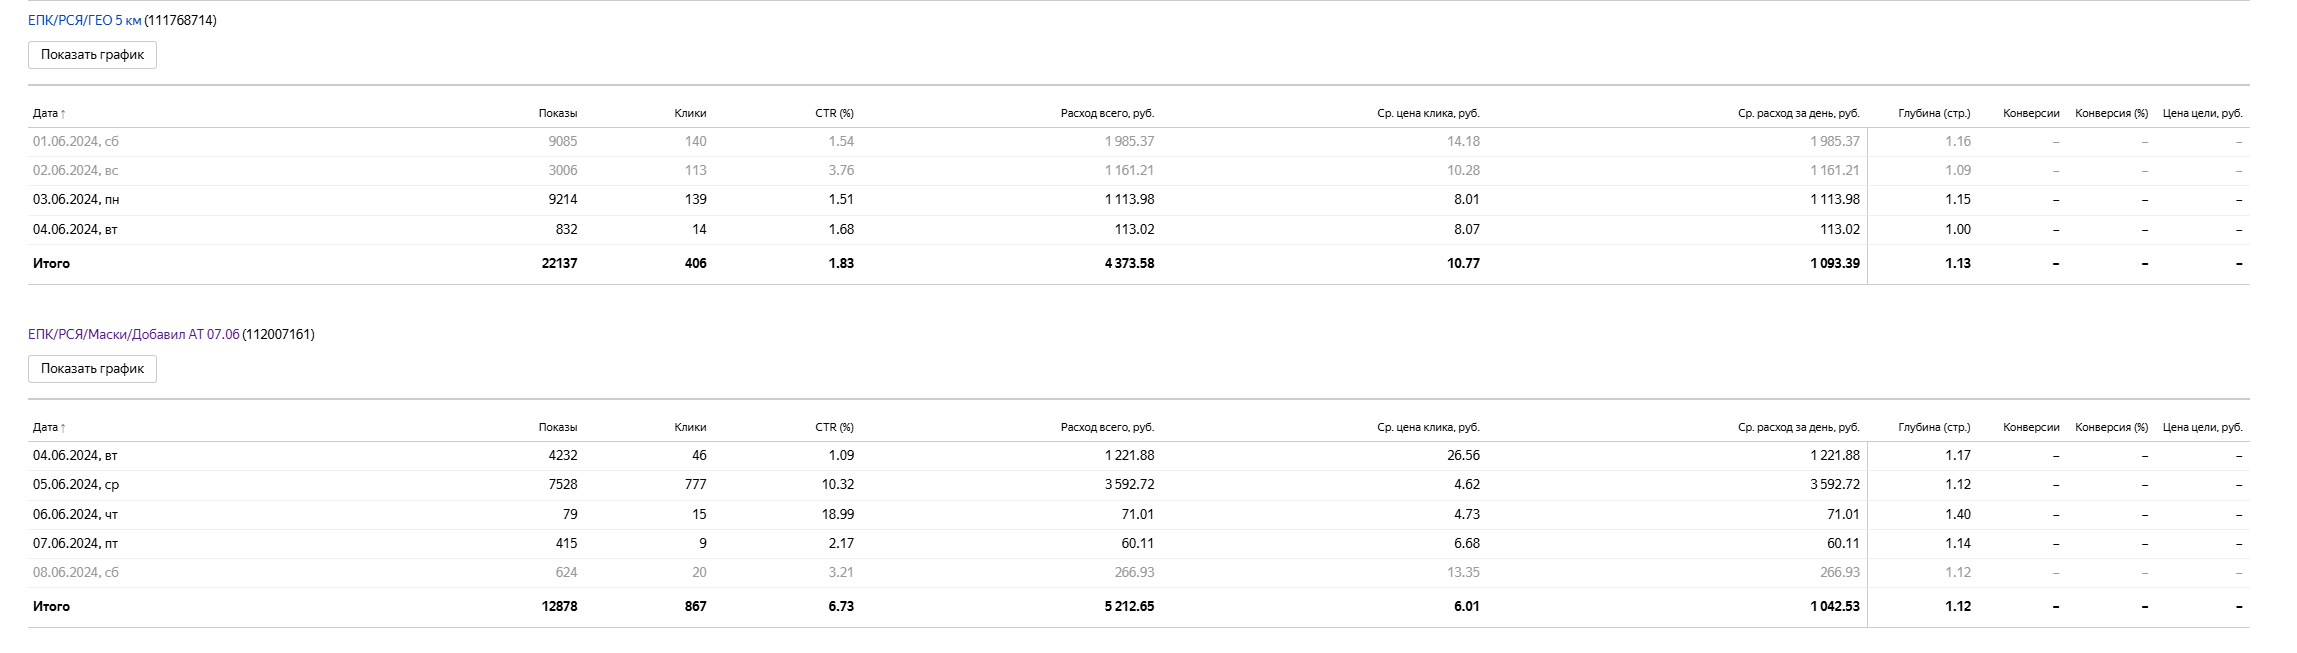Click the Конверсия (%) header in the Маски table
This screenshot has width=2297, height=653.
[2111, 427]
